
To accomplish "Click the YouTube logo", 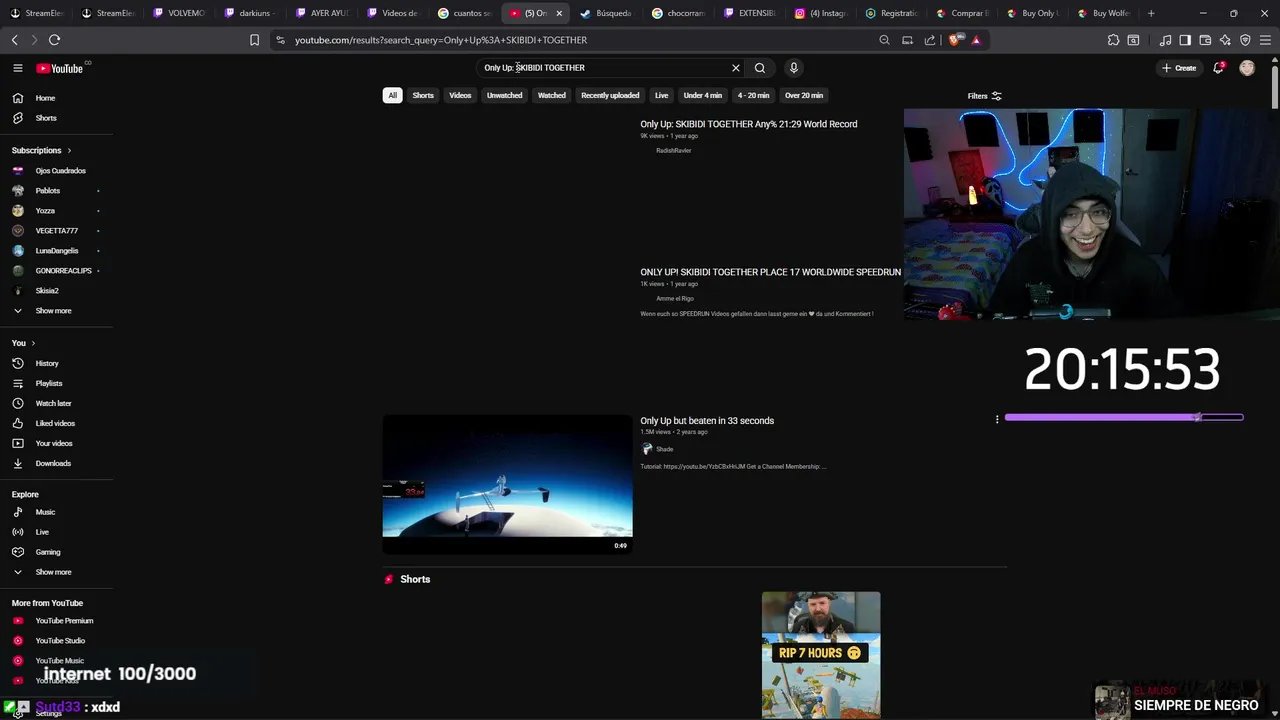I will [60, 68].
